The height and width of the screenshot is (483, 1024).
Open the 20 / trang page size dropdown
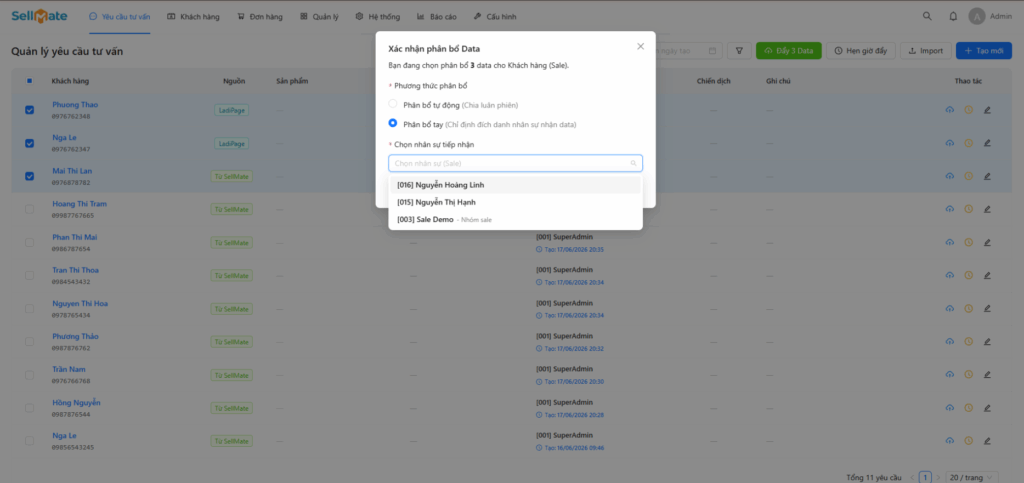tap(971, 477)
